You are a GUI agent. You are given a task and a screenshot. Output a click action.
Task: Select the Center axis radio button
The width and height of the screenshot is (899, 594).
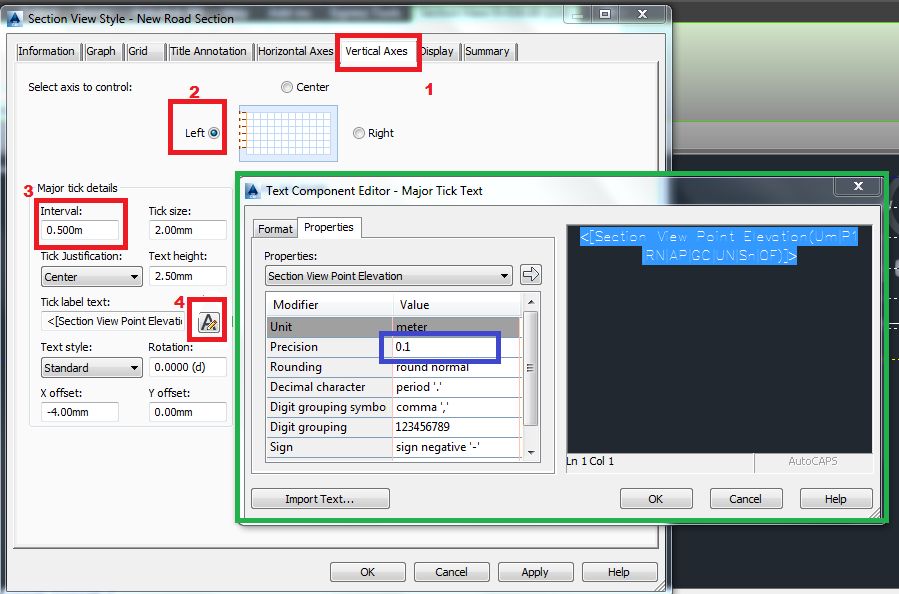[288, 87]
